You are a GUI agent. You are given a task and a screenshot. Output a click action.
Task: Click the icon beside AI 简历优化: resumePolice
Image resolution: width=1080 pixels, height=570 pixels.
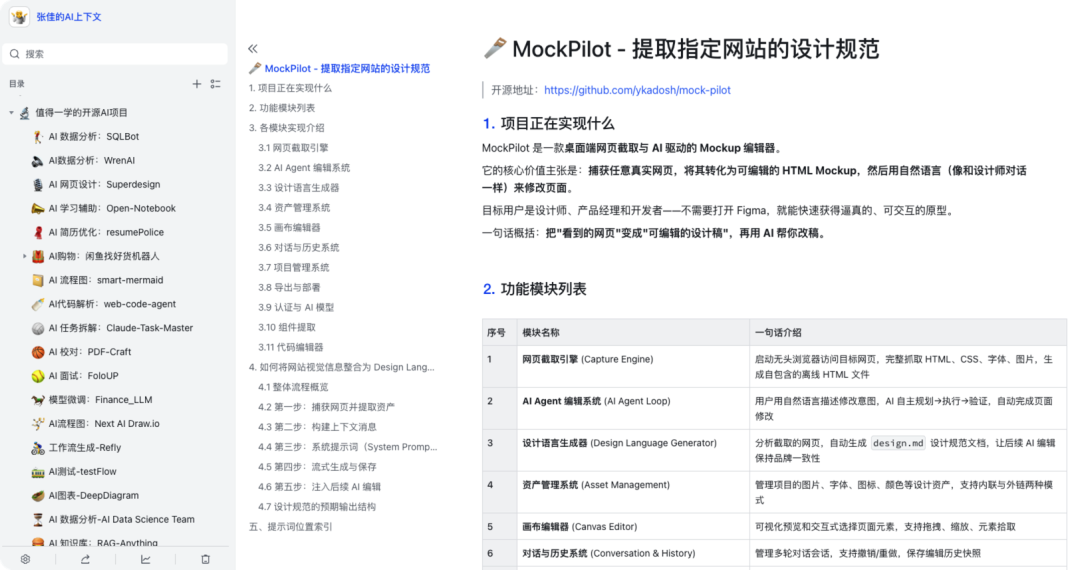[38, 232]
